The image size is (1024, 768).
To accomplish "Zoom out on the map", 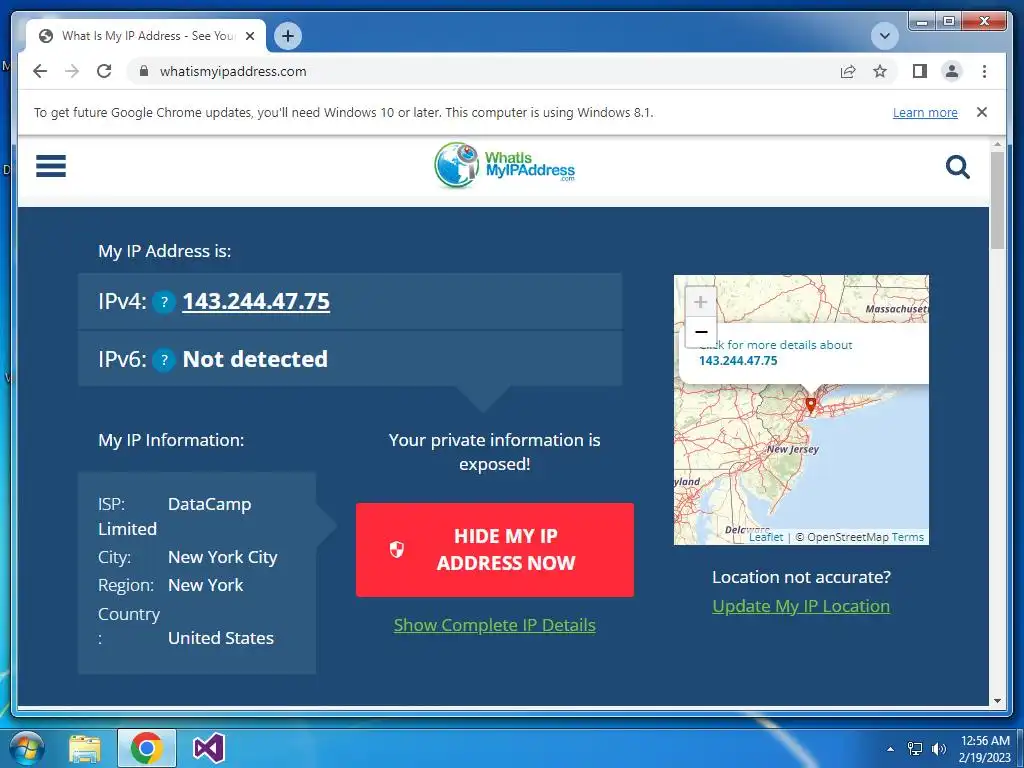I will [701, 332].
